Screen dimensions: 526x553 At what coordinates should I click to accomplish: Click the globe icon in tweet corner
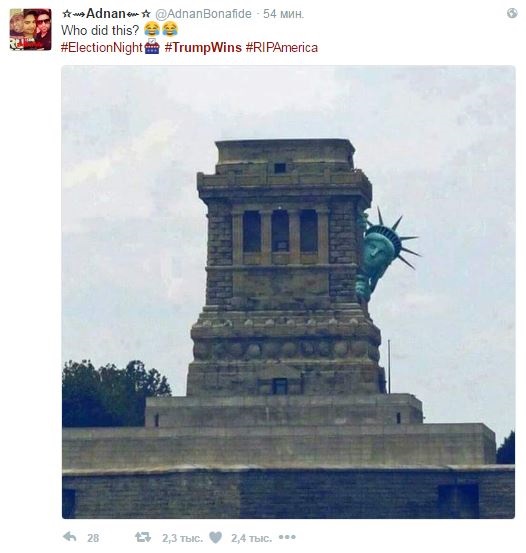coord(512,13)
